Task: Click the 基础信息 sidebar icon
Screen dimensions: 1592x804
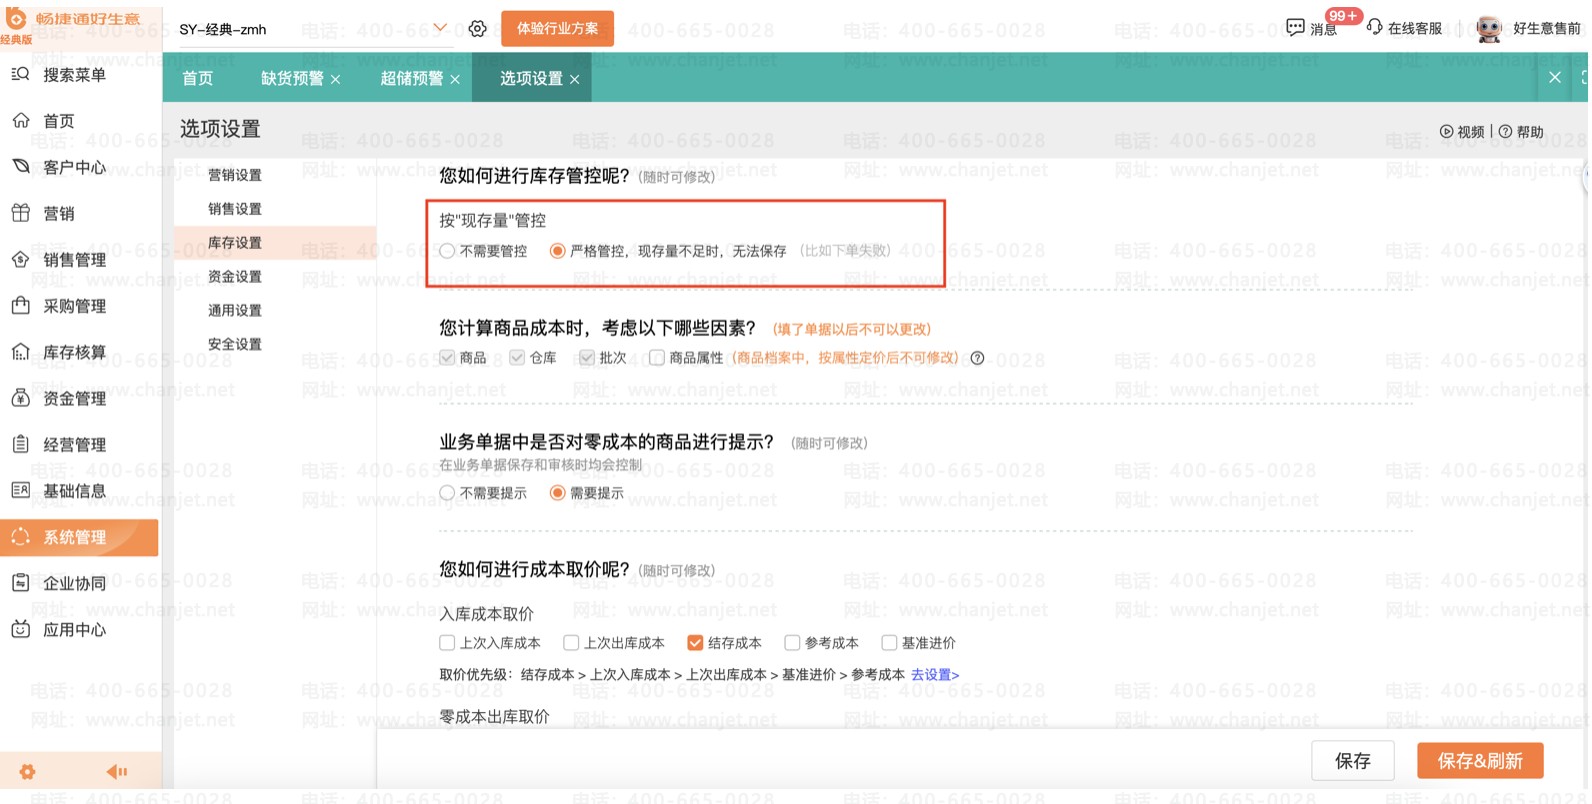Action: click(20, 490)
